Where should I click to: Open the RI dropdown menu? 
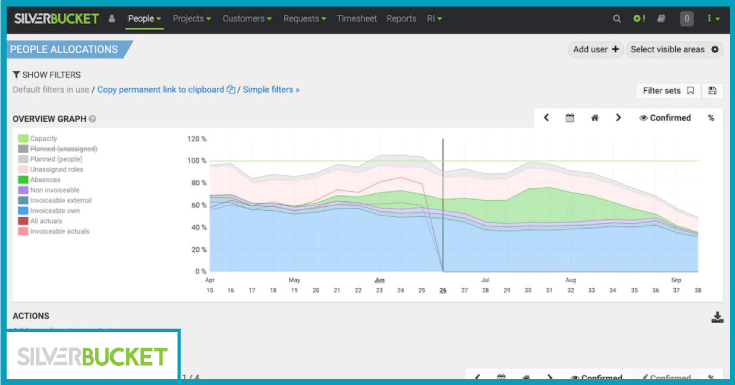(x=434, y=19)
